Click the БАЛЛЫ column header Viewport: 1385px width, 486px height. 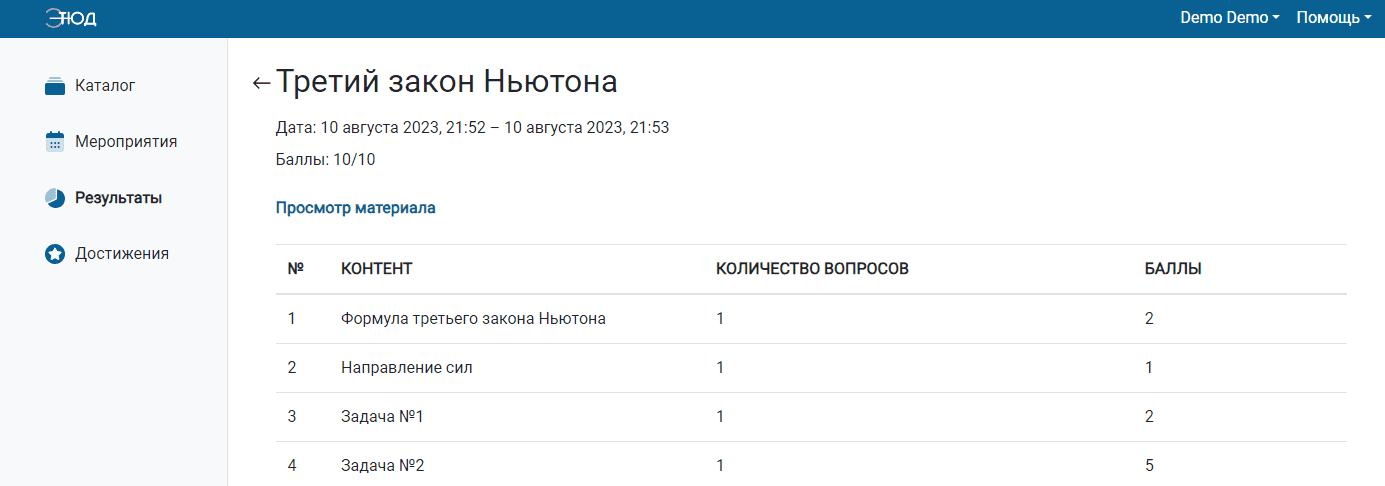pyautogui.click(x=1173, y=269)
